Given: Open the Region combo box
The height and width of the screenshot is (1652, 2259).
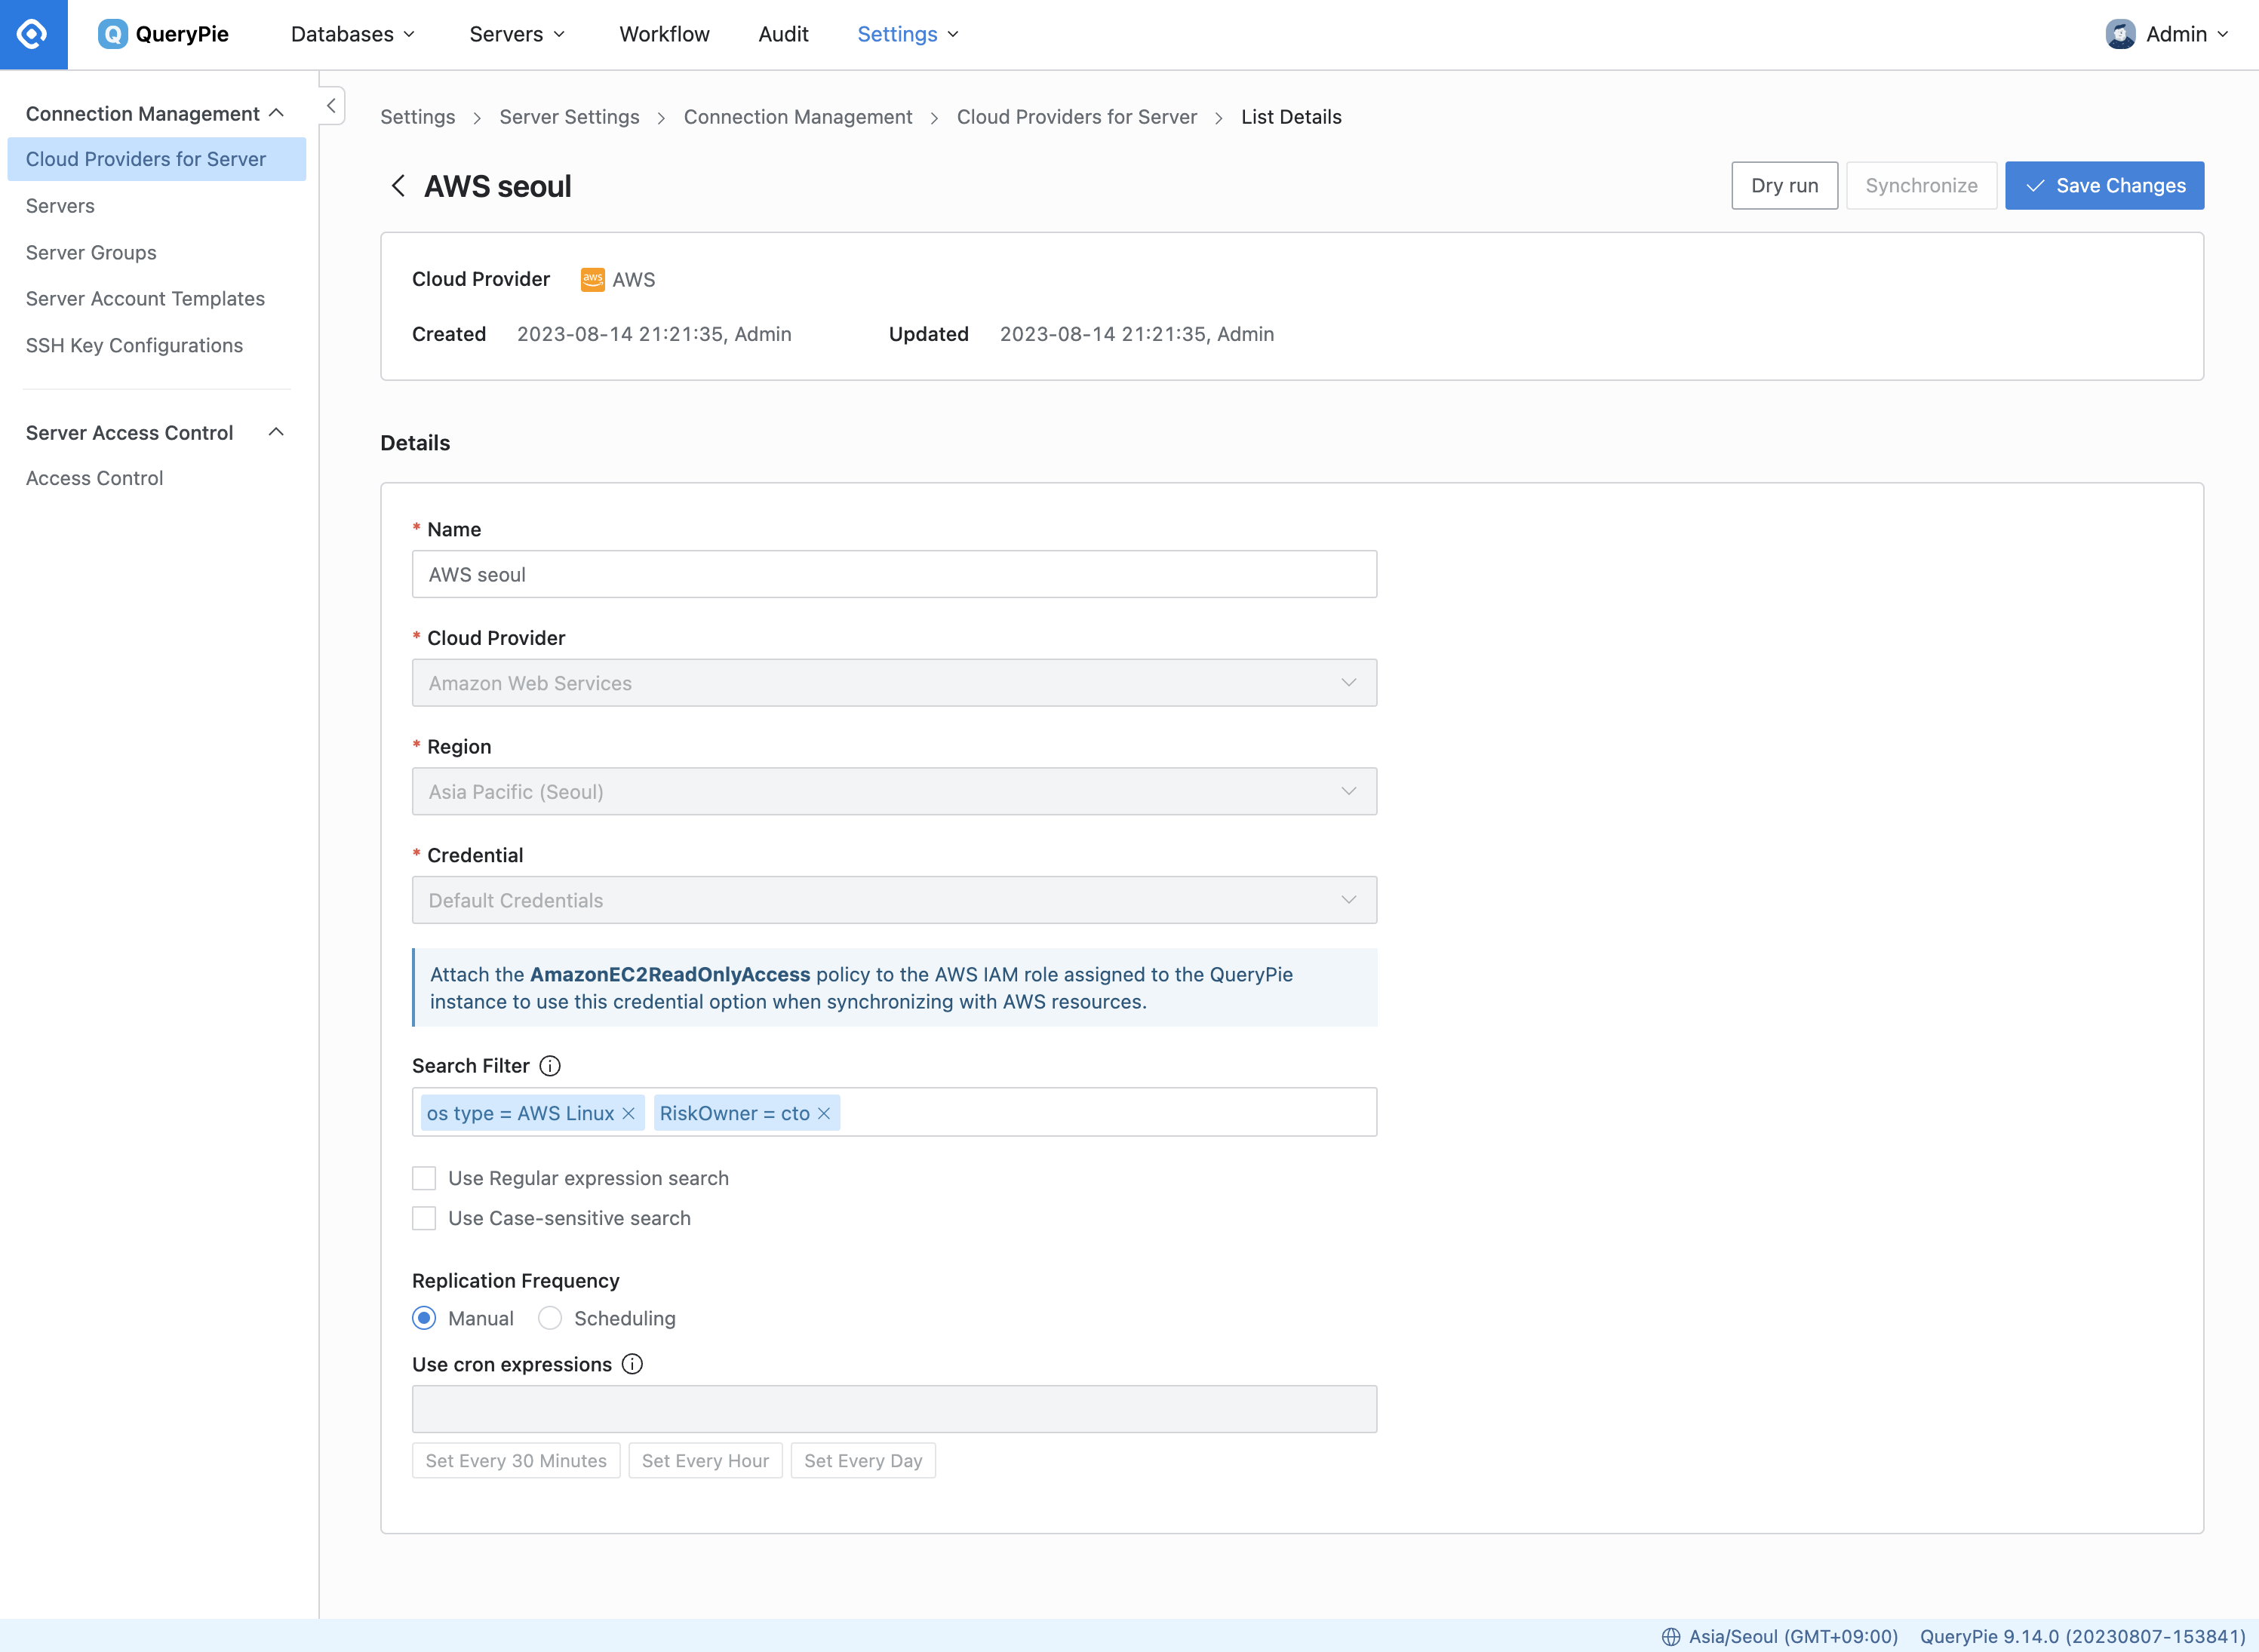Looking at the screenshot, I should (894, 792).
